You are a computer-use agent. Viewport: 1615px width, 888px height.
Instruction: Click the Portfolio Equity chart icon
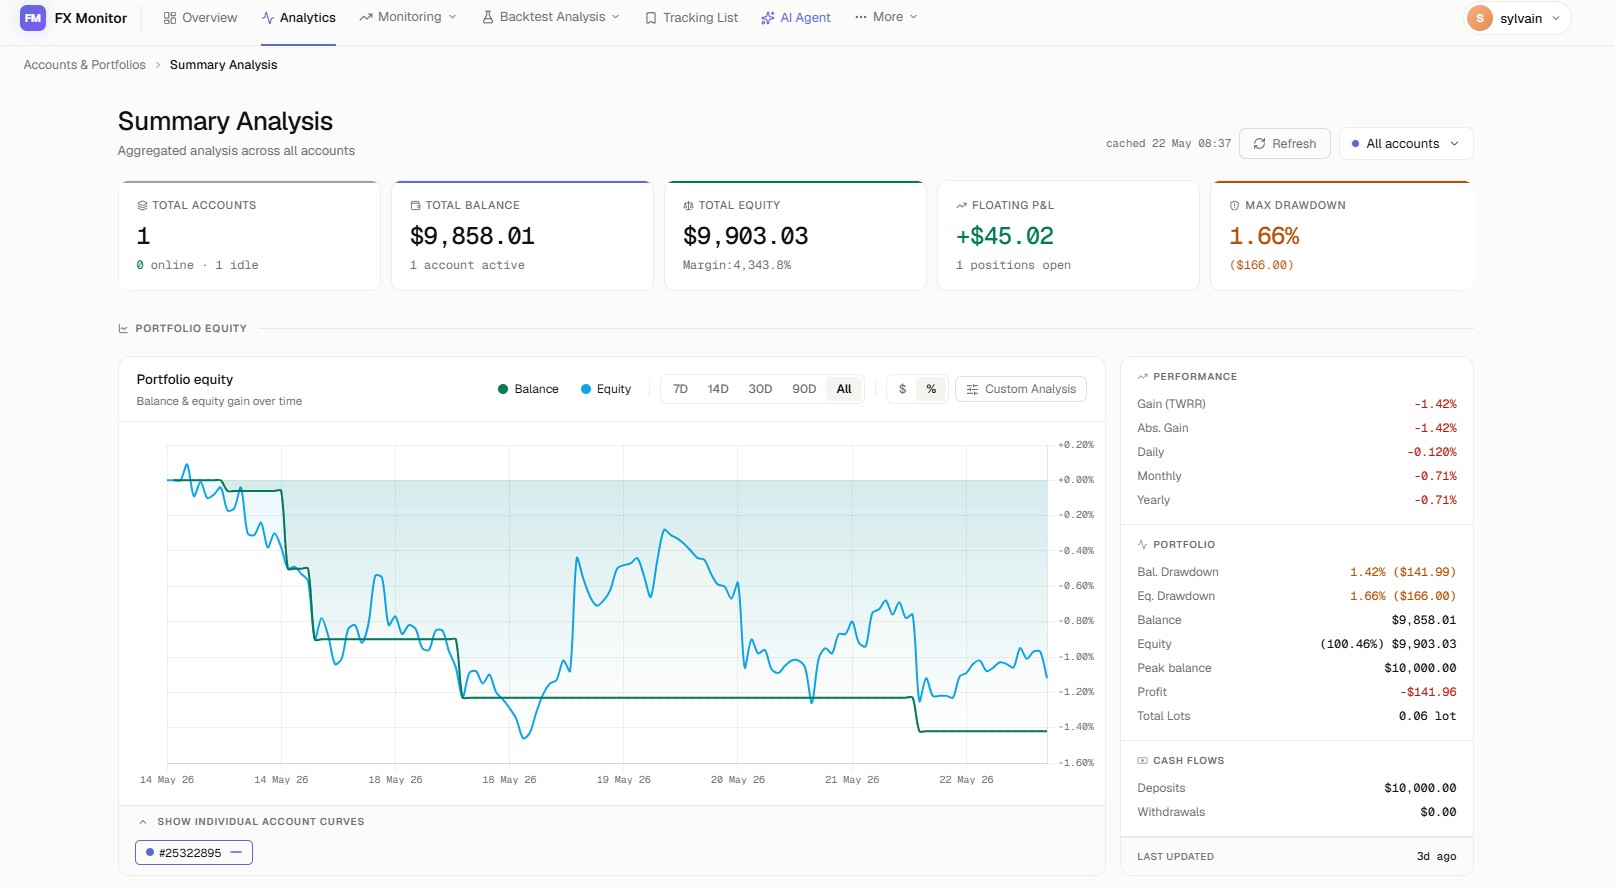[123, 328]
